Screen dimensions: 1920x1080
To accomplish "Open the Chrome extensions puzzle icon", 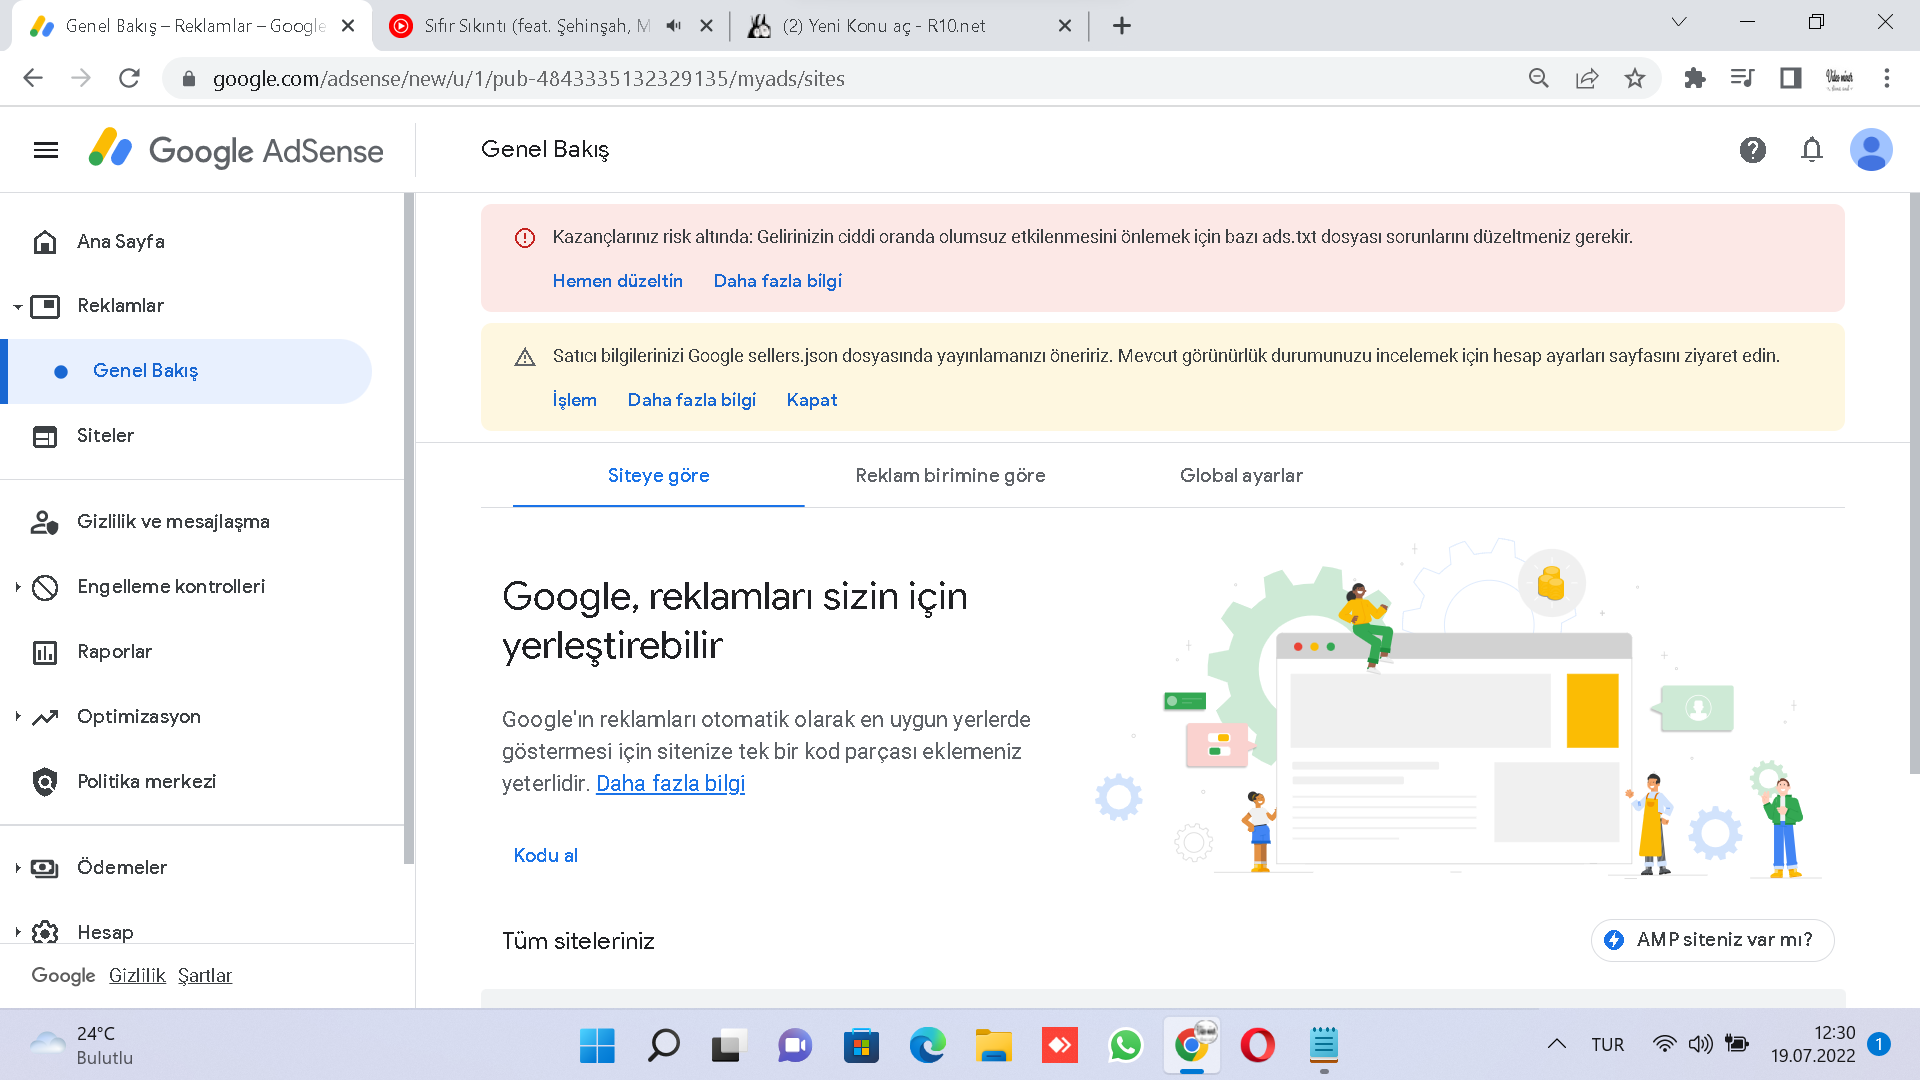I will 1694,78.
